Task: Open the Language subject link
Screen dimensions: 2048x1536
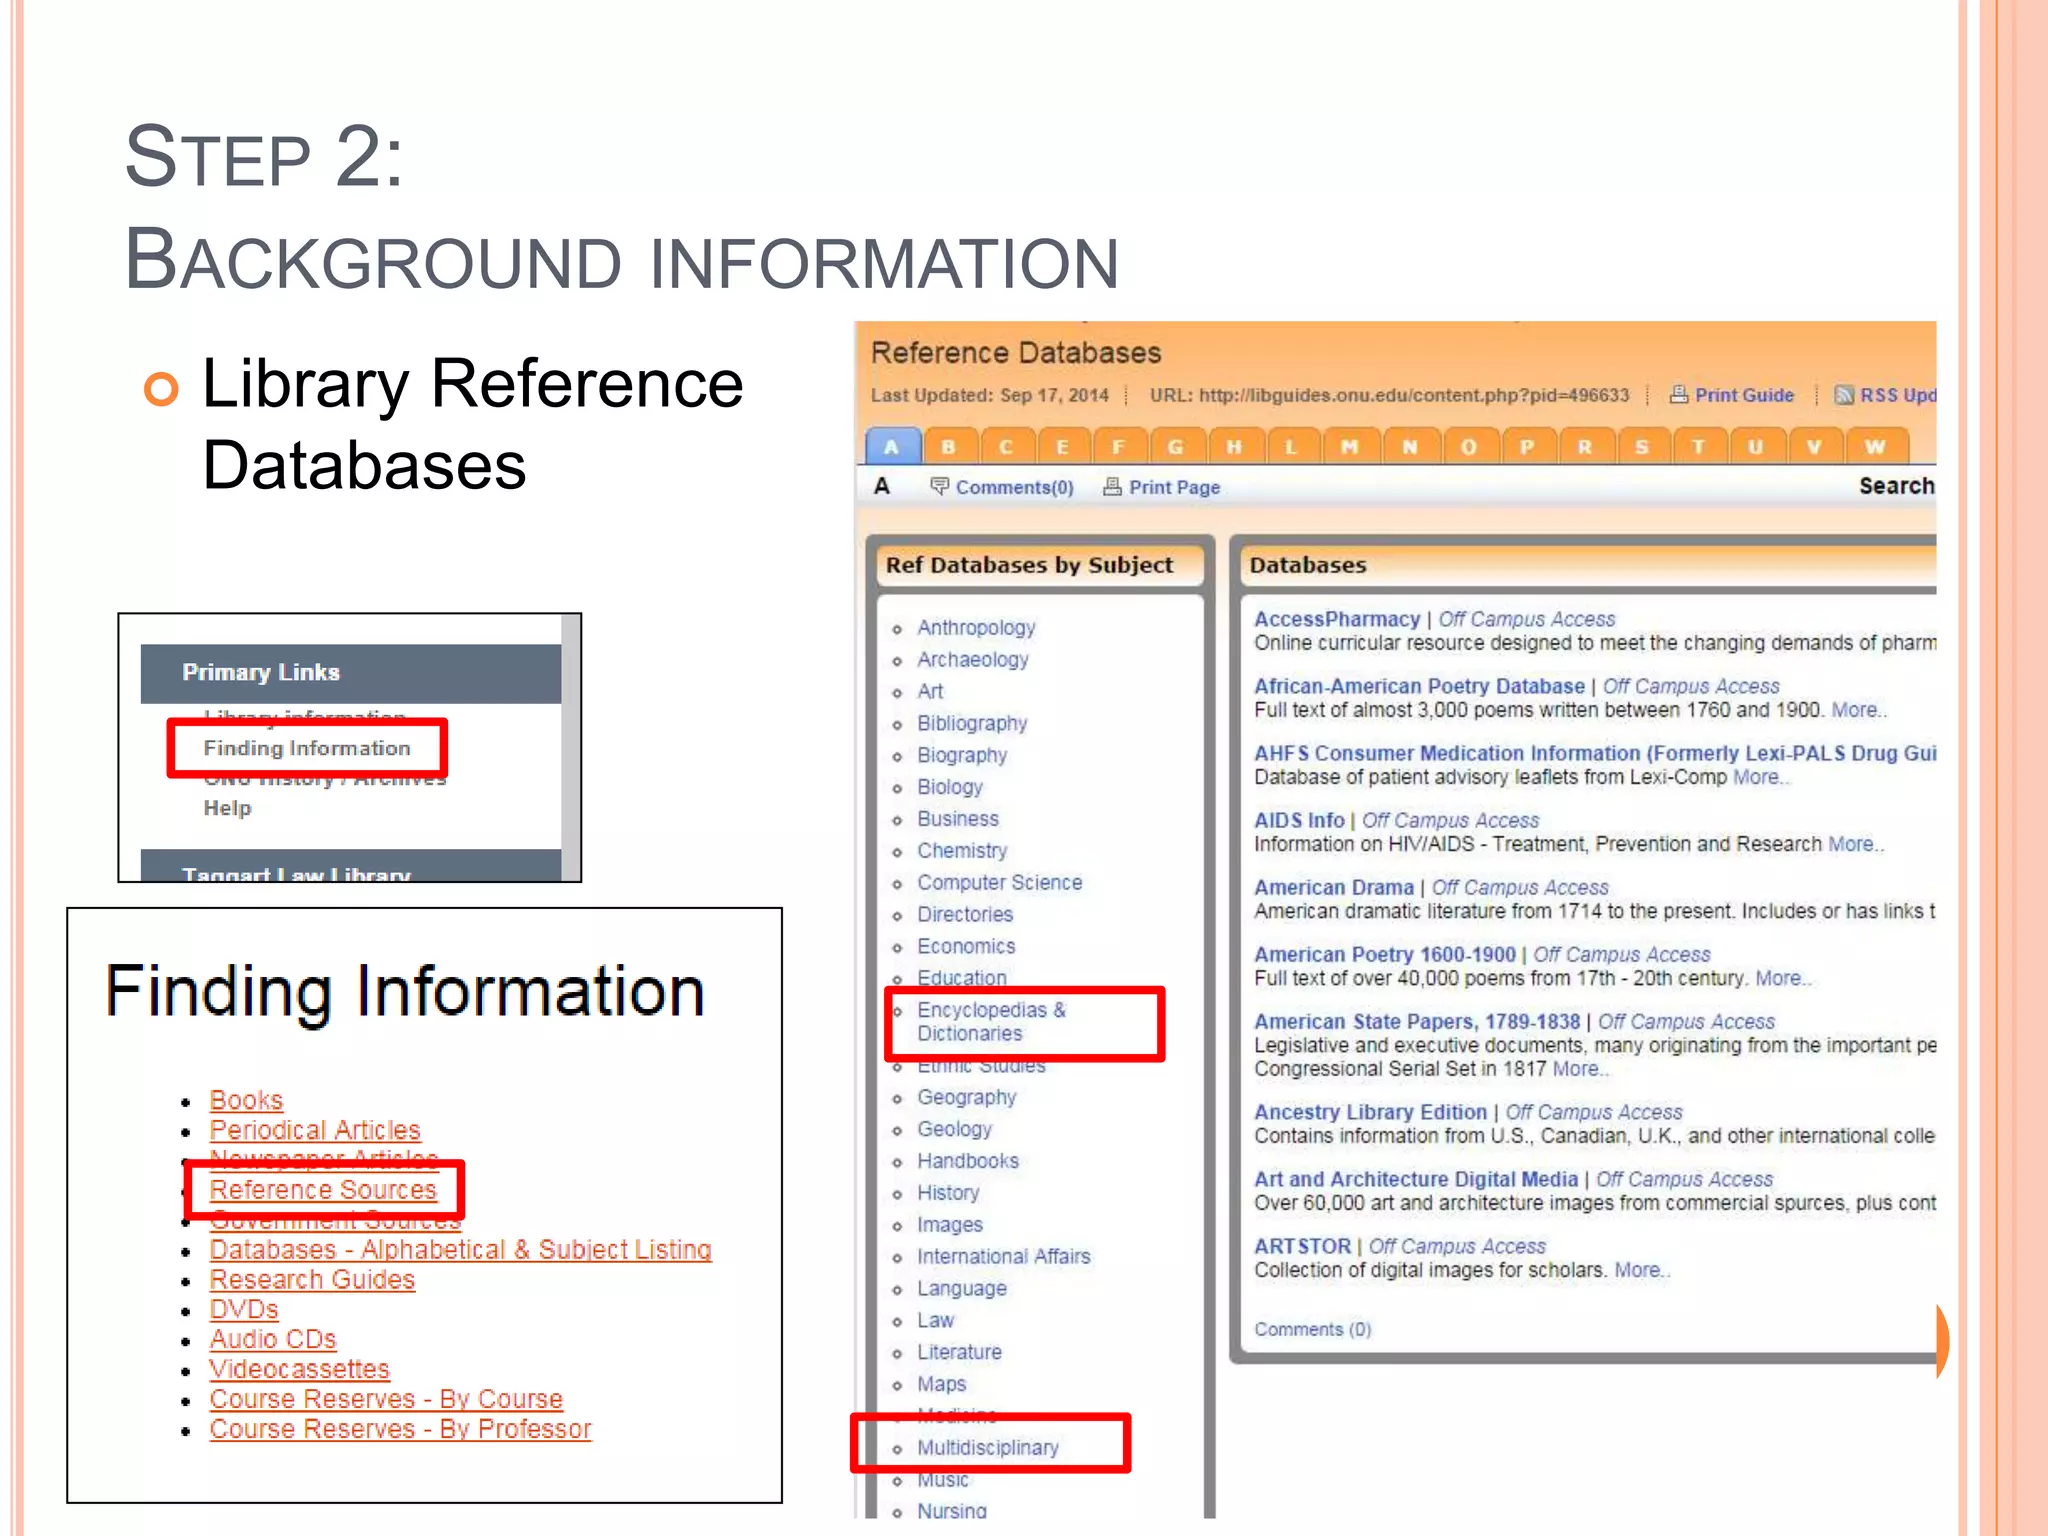Action: pyautogui.click(x=961, y=1288)
